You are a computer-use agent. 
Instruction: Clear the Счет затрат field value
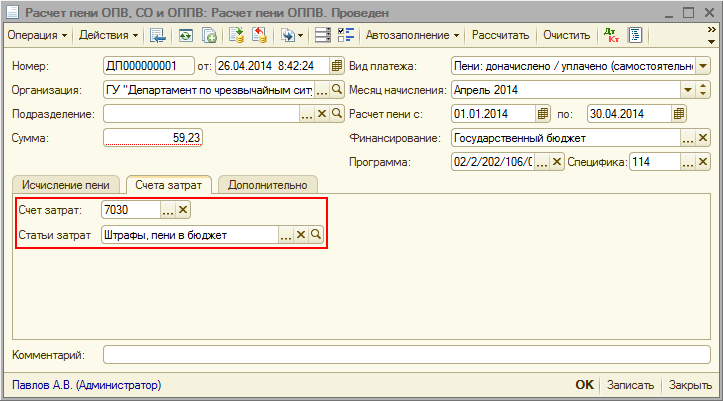pos(182,210)
